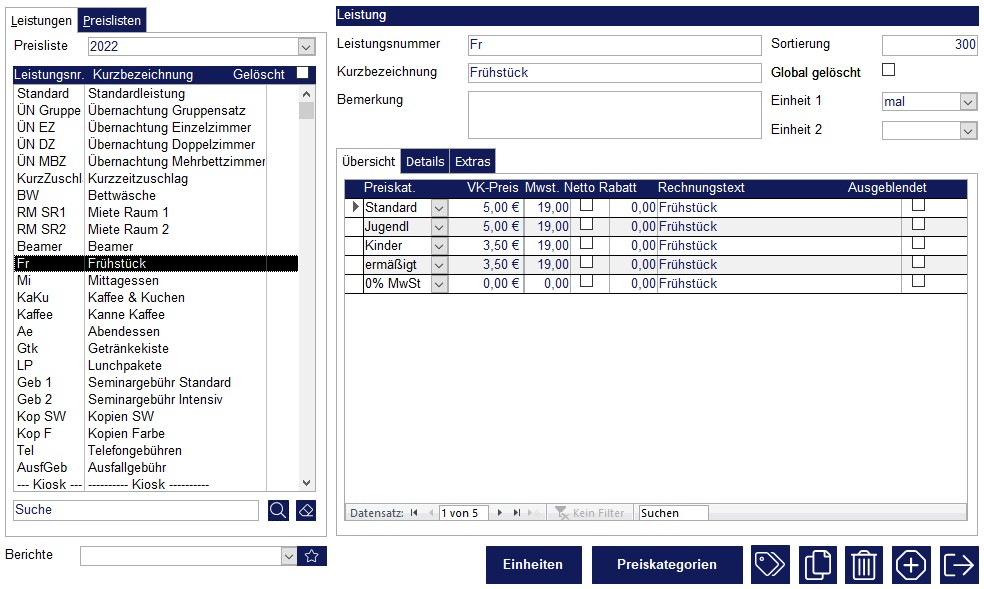The image size is (984, 589).
Task: Toggle the Global gelöscht checkbox
Action: (888, 70)
